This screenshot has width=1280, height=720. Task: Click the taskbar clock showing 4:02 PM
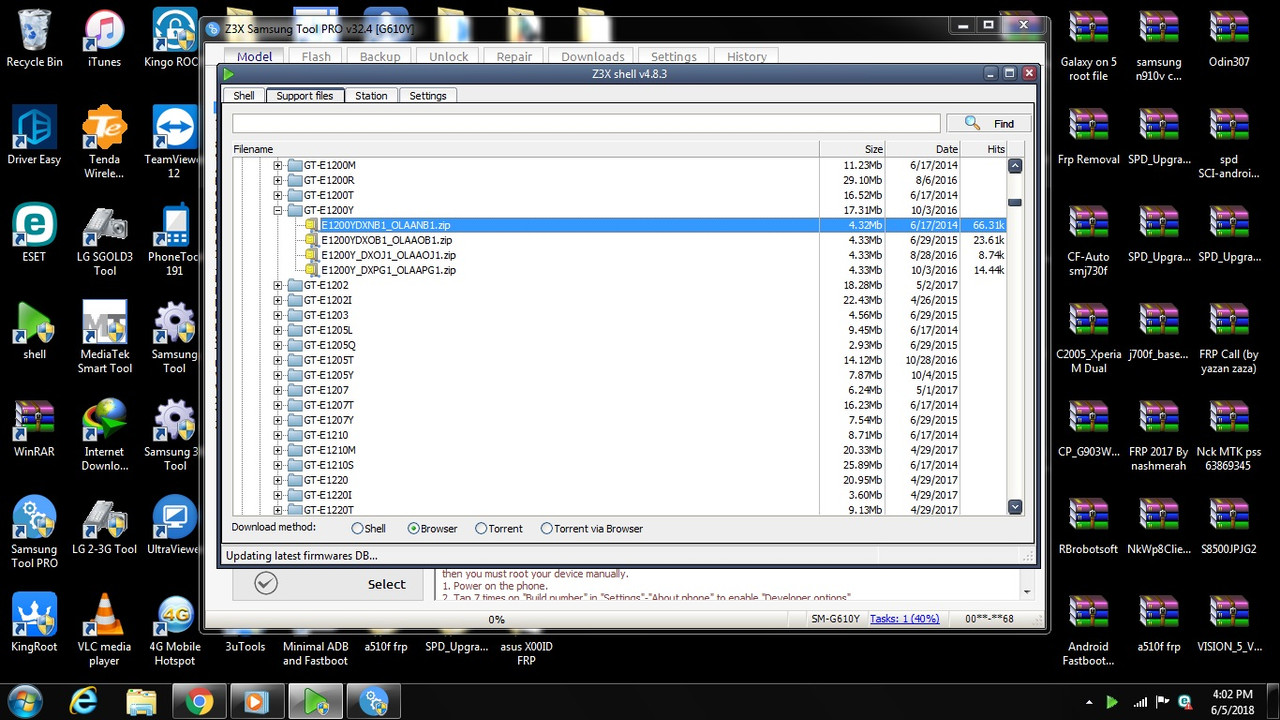point(1231,701)
